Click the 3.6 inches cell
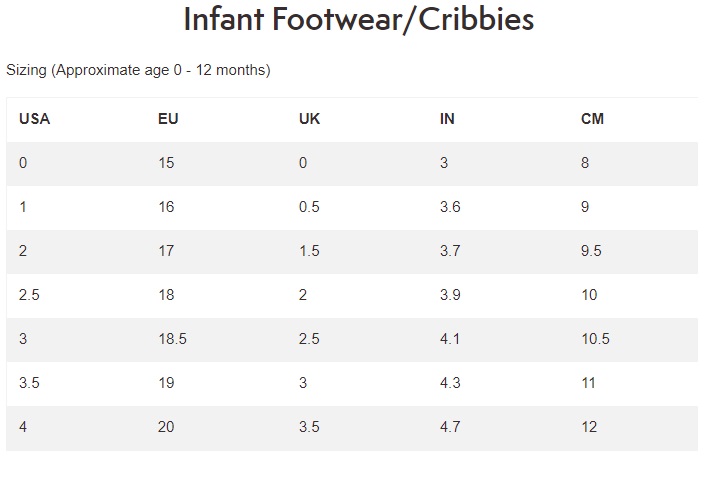The image size is (711, 489). [x=450, y=207]
